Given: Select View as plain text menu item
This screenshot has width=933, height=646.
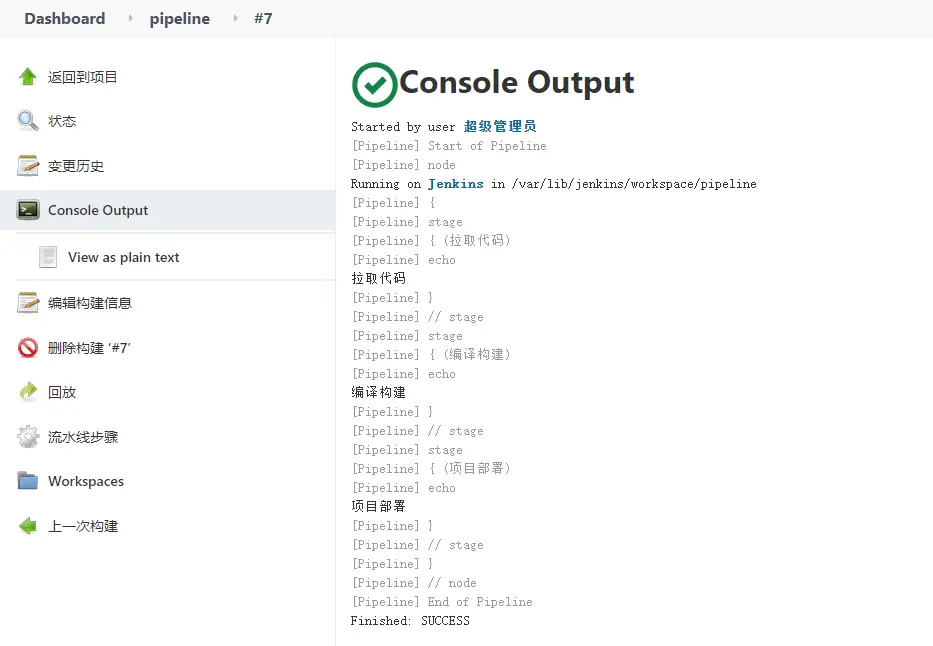Looking at the screenshot, I should click(x=123, y=257).
